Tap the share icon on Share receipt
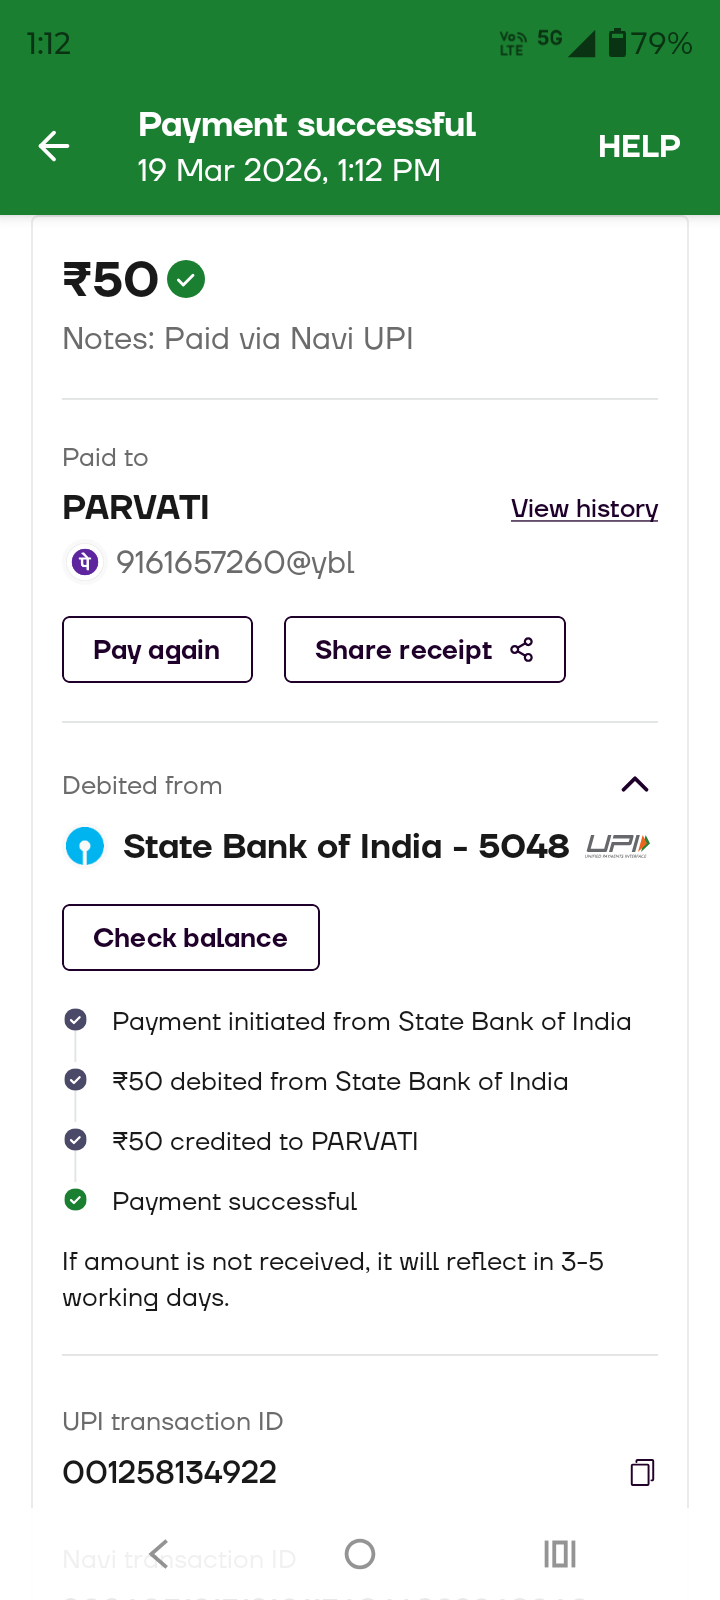The width and height of the screenshot is (720, 1600). coord(522,650)
